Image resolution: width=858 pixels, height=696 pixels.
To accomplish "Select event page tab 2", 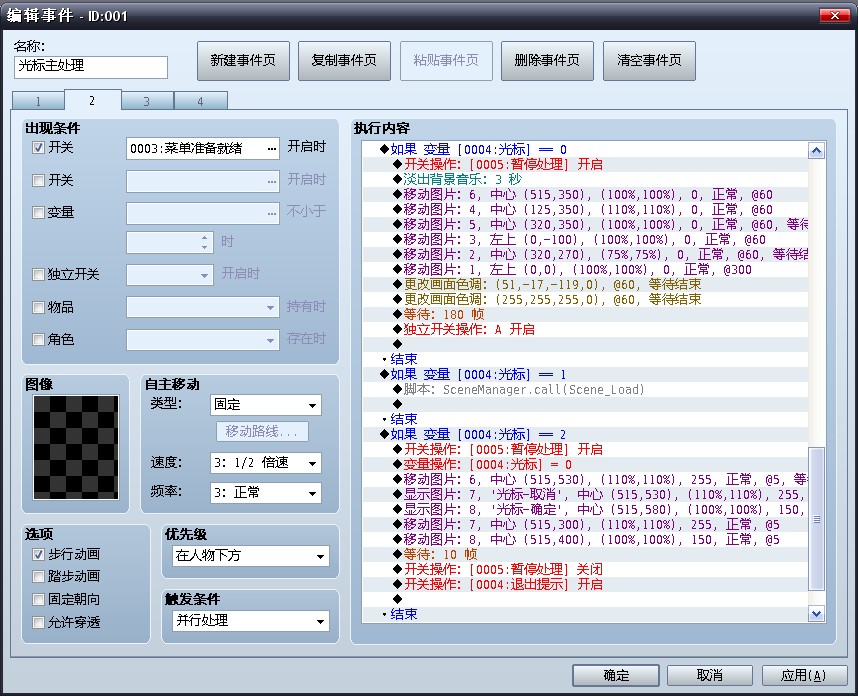I will pos(92,100).
